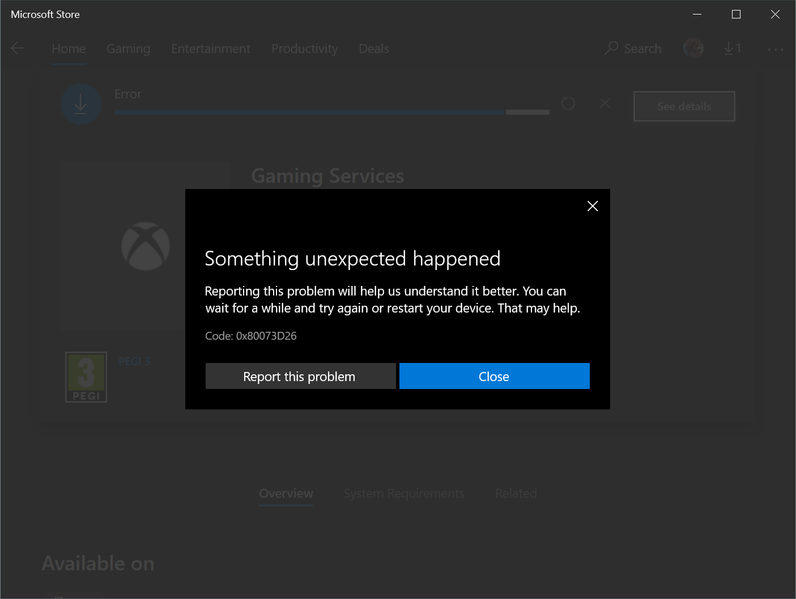
Task: Click the Xbox logo app thumbnail
Action: tap(145, 246)
